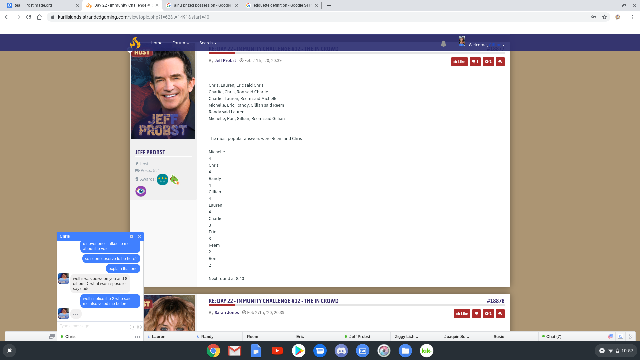
Task: Open the chat tab options (three dots)
Action: point(137,337)
